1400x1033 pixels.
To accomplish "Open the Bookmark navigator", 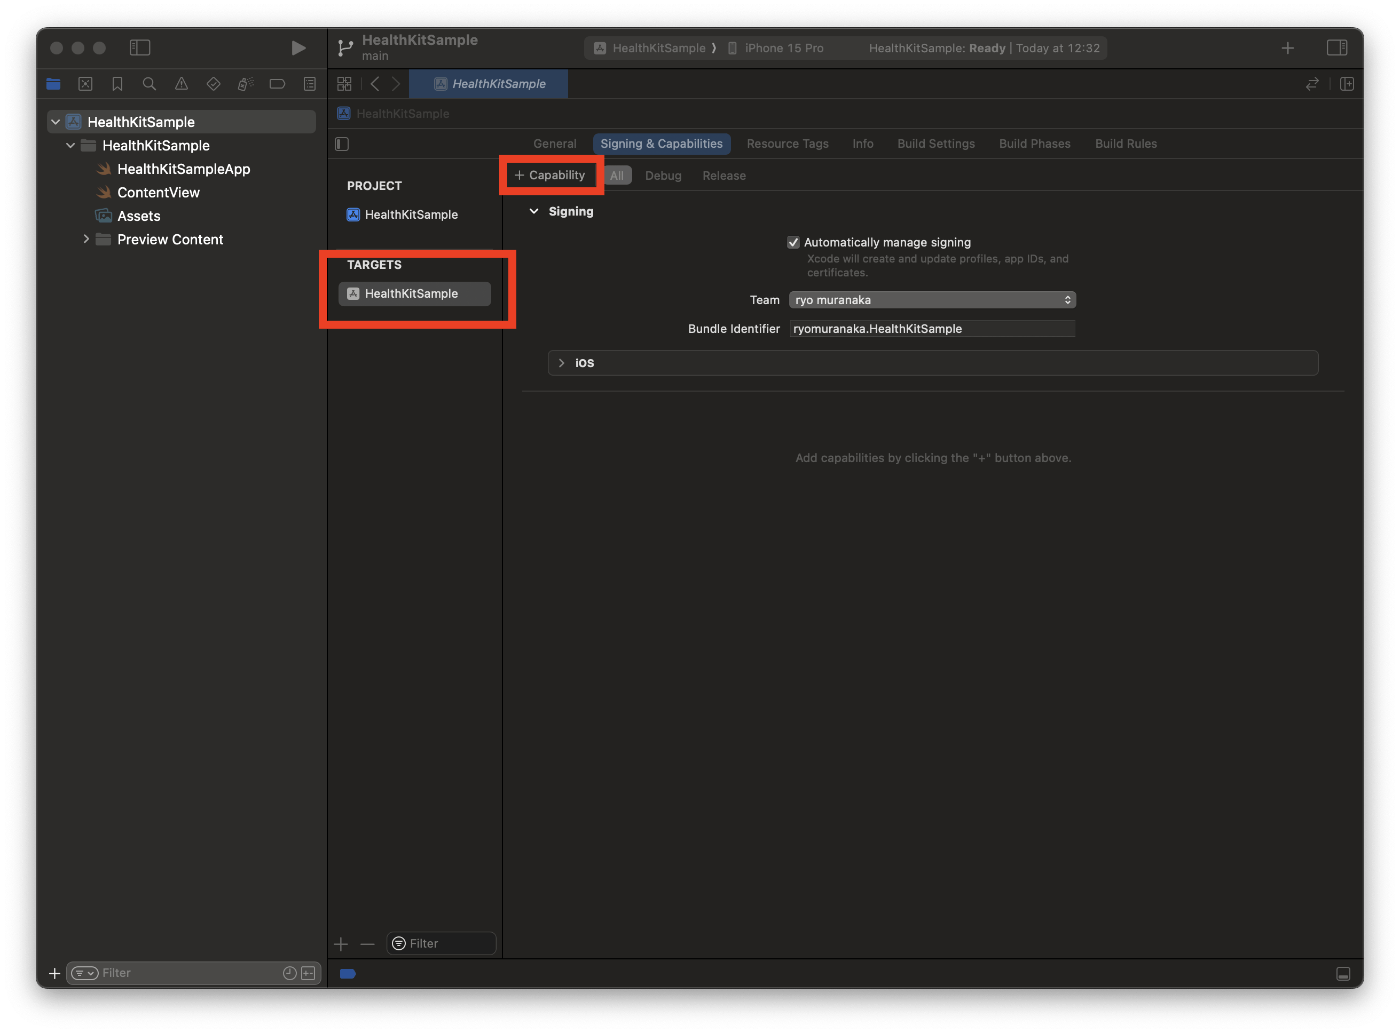I will [x=117, y=84].
